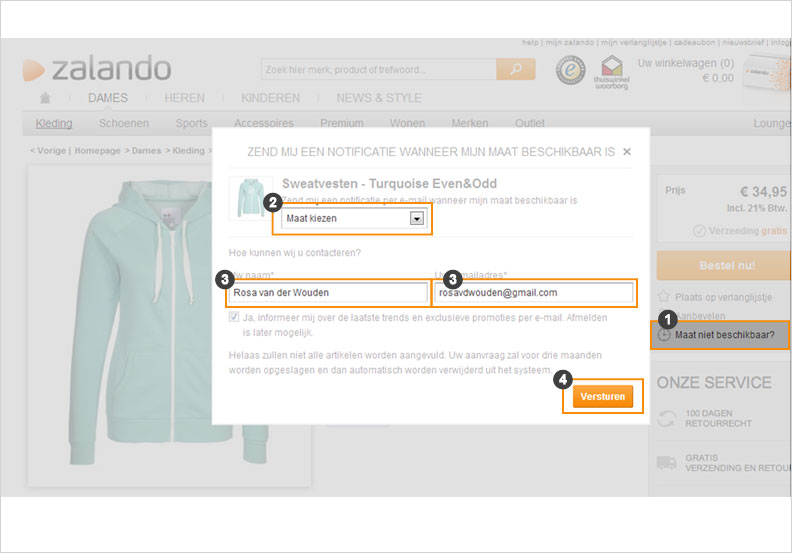Click the e-commerce trust seal badge
This screenshot has width=792, height=553.
pyautogui.click(x=571, y=70)
